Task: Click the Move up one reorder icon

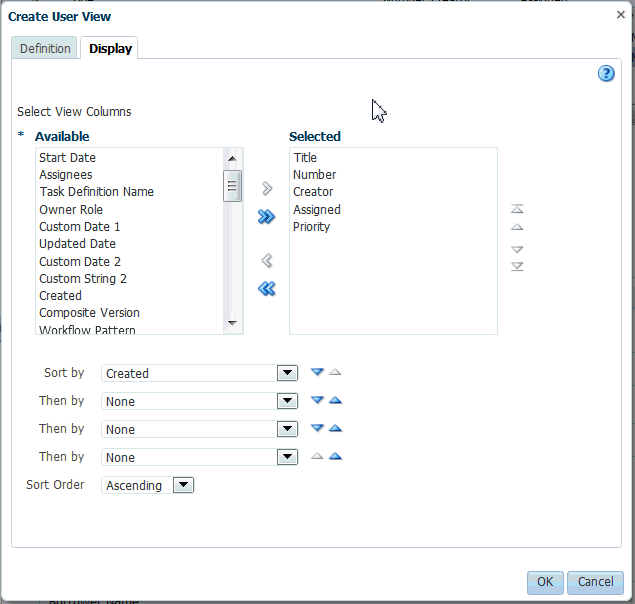Action: click(517, 227)
